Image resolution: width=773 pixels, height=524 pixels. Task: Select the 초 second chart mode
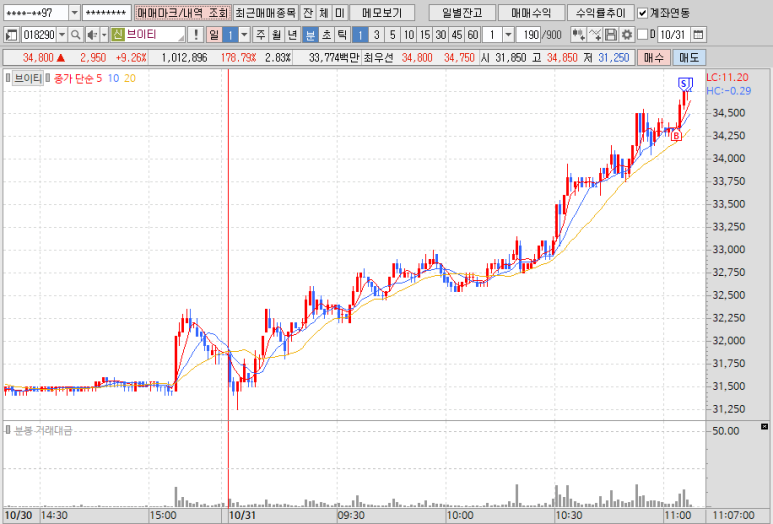[326, 35]
